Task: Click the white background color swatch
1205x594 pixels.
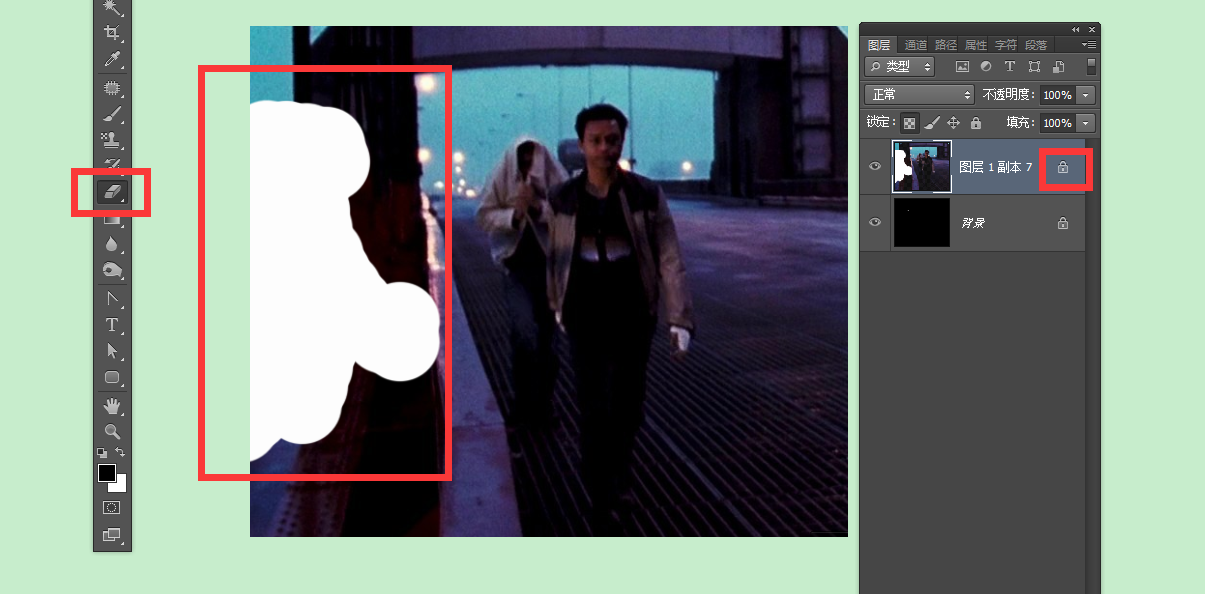Action: (121, 486)
